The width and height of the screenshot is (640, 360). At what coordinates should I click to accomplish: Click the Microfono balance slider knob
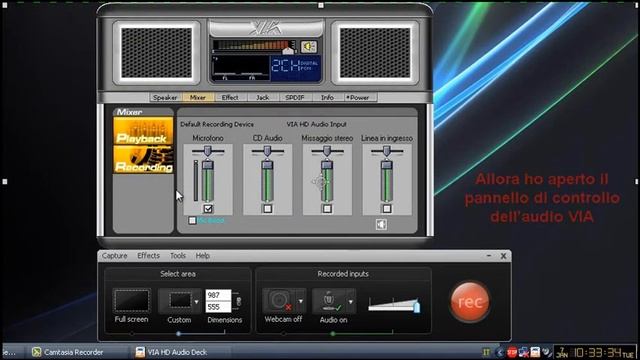pos(208,151)
